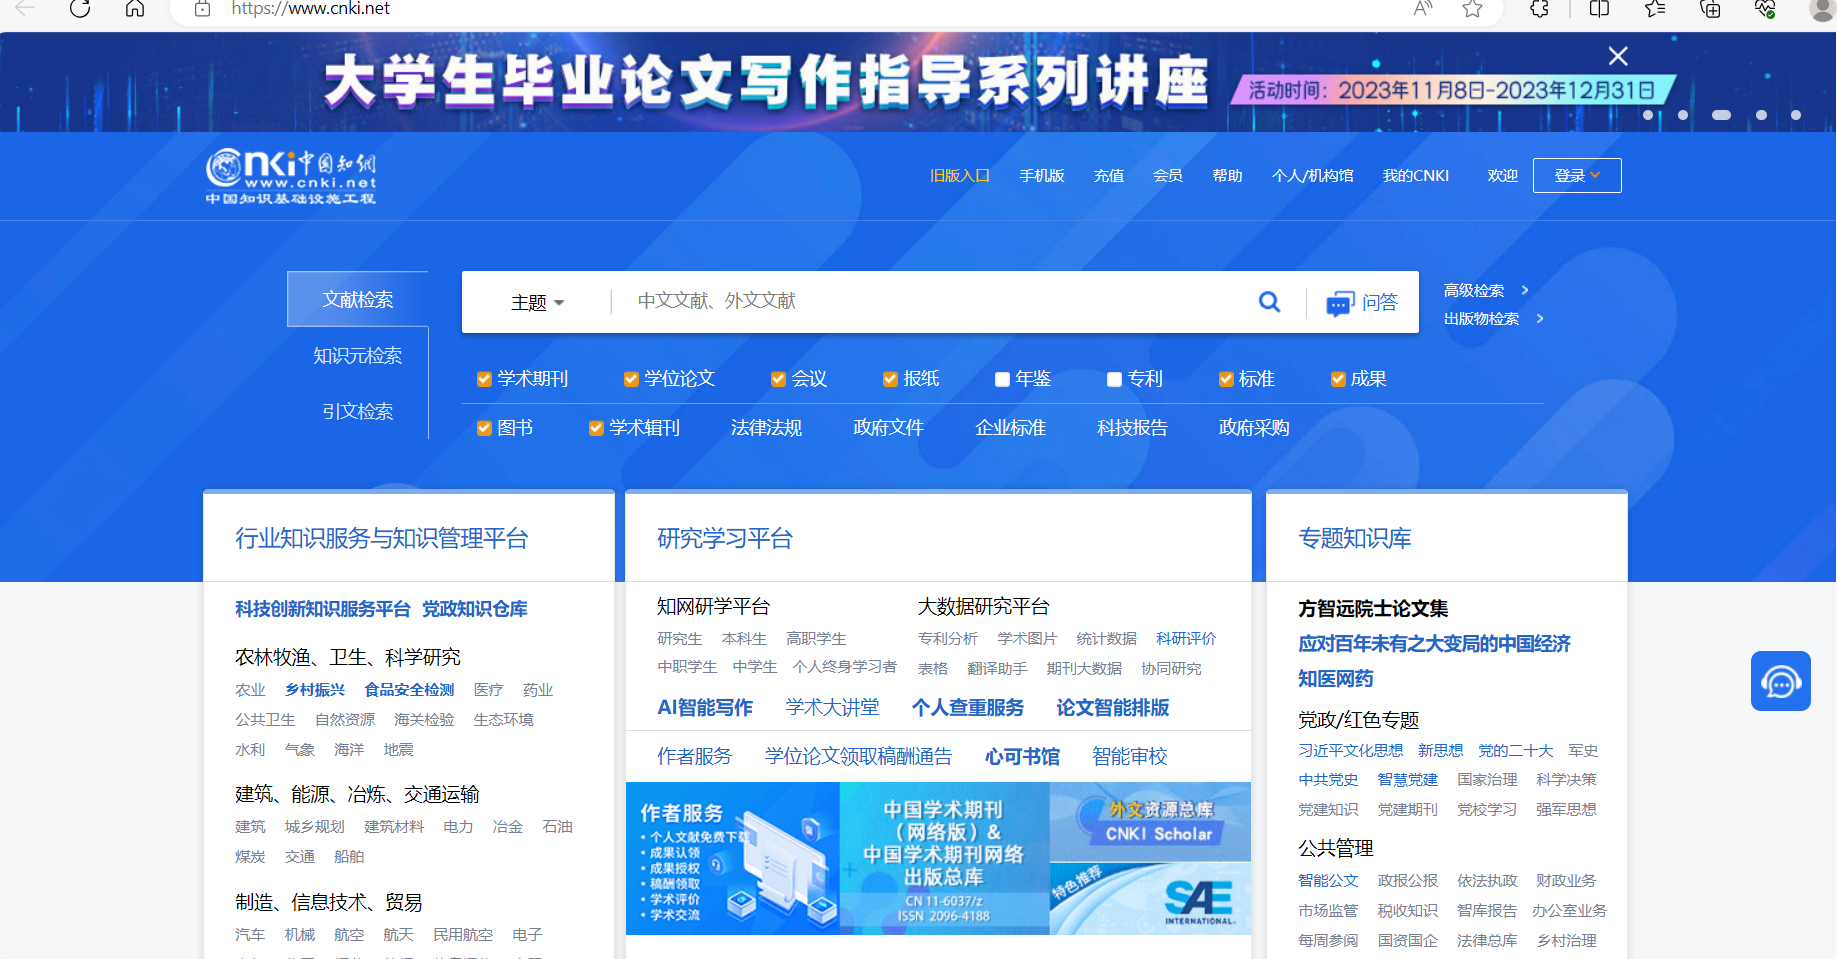Image resolution: width=1837 pixels, height=959 pixels.
Task: Open browser extensions puzzle icon
Action: pyautogui.click(x=1540, y=9)
